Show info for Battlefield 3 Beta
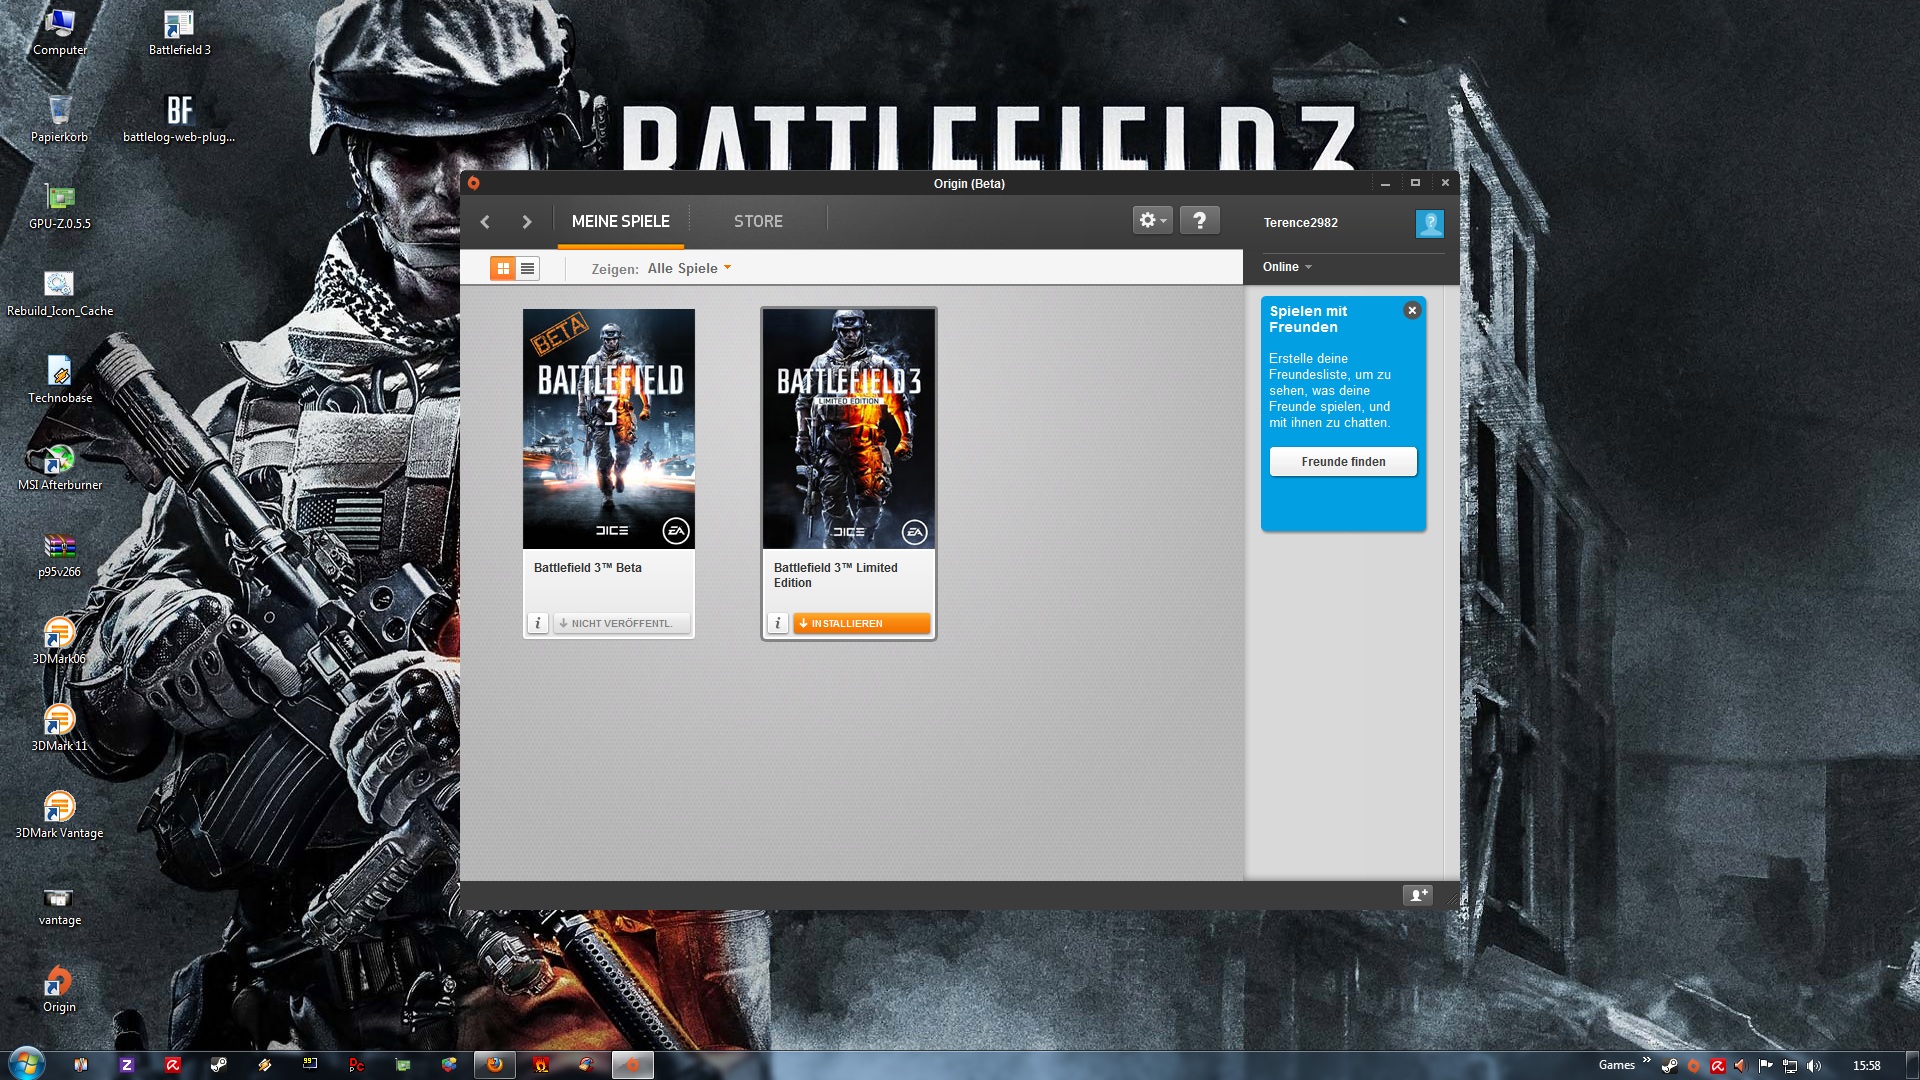 538,623
